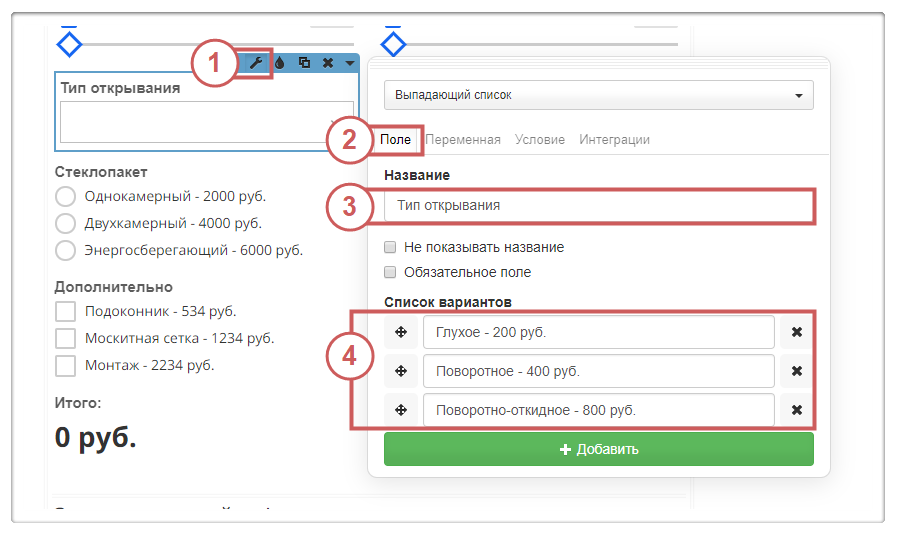Click the green 'Добавить' button

598,449
